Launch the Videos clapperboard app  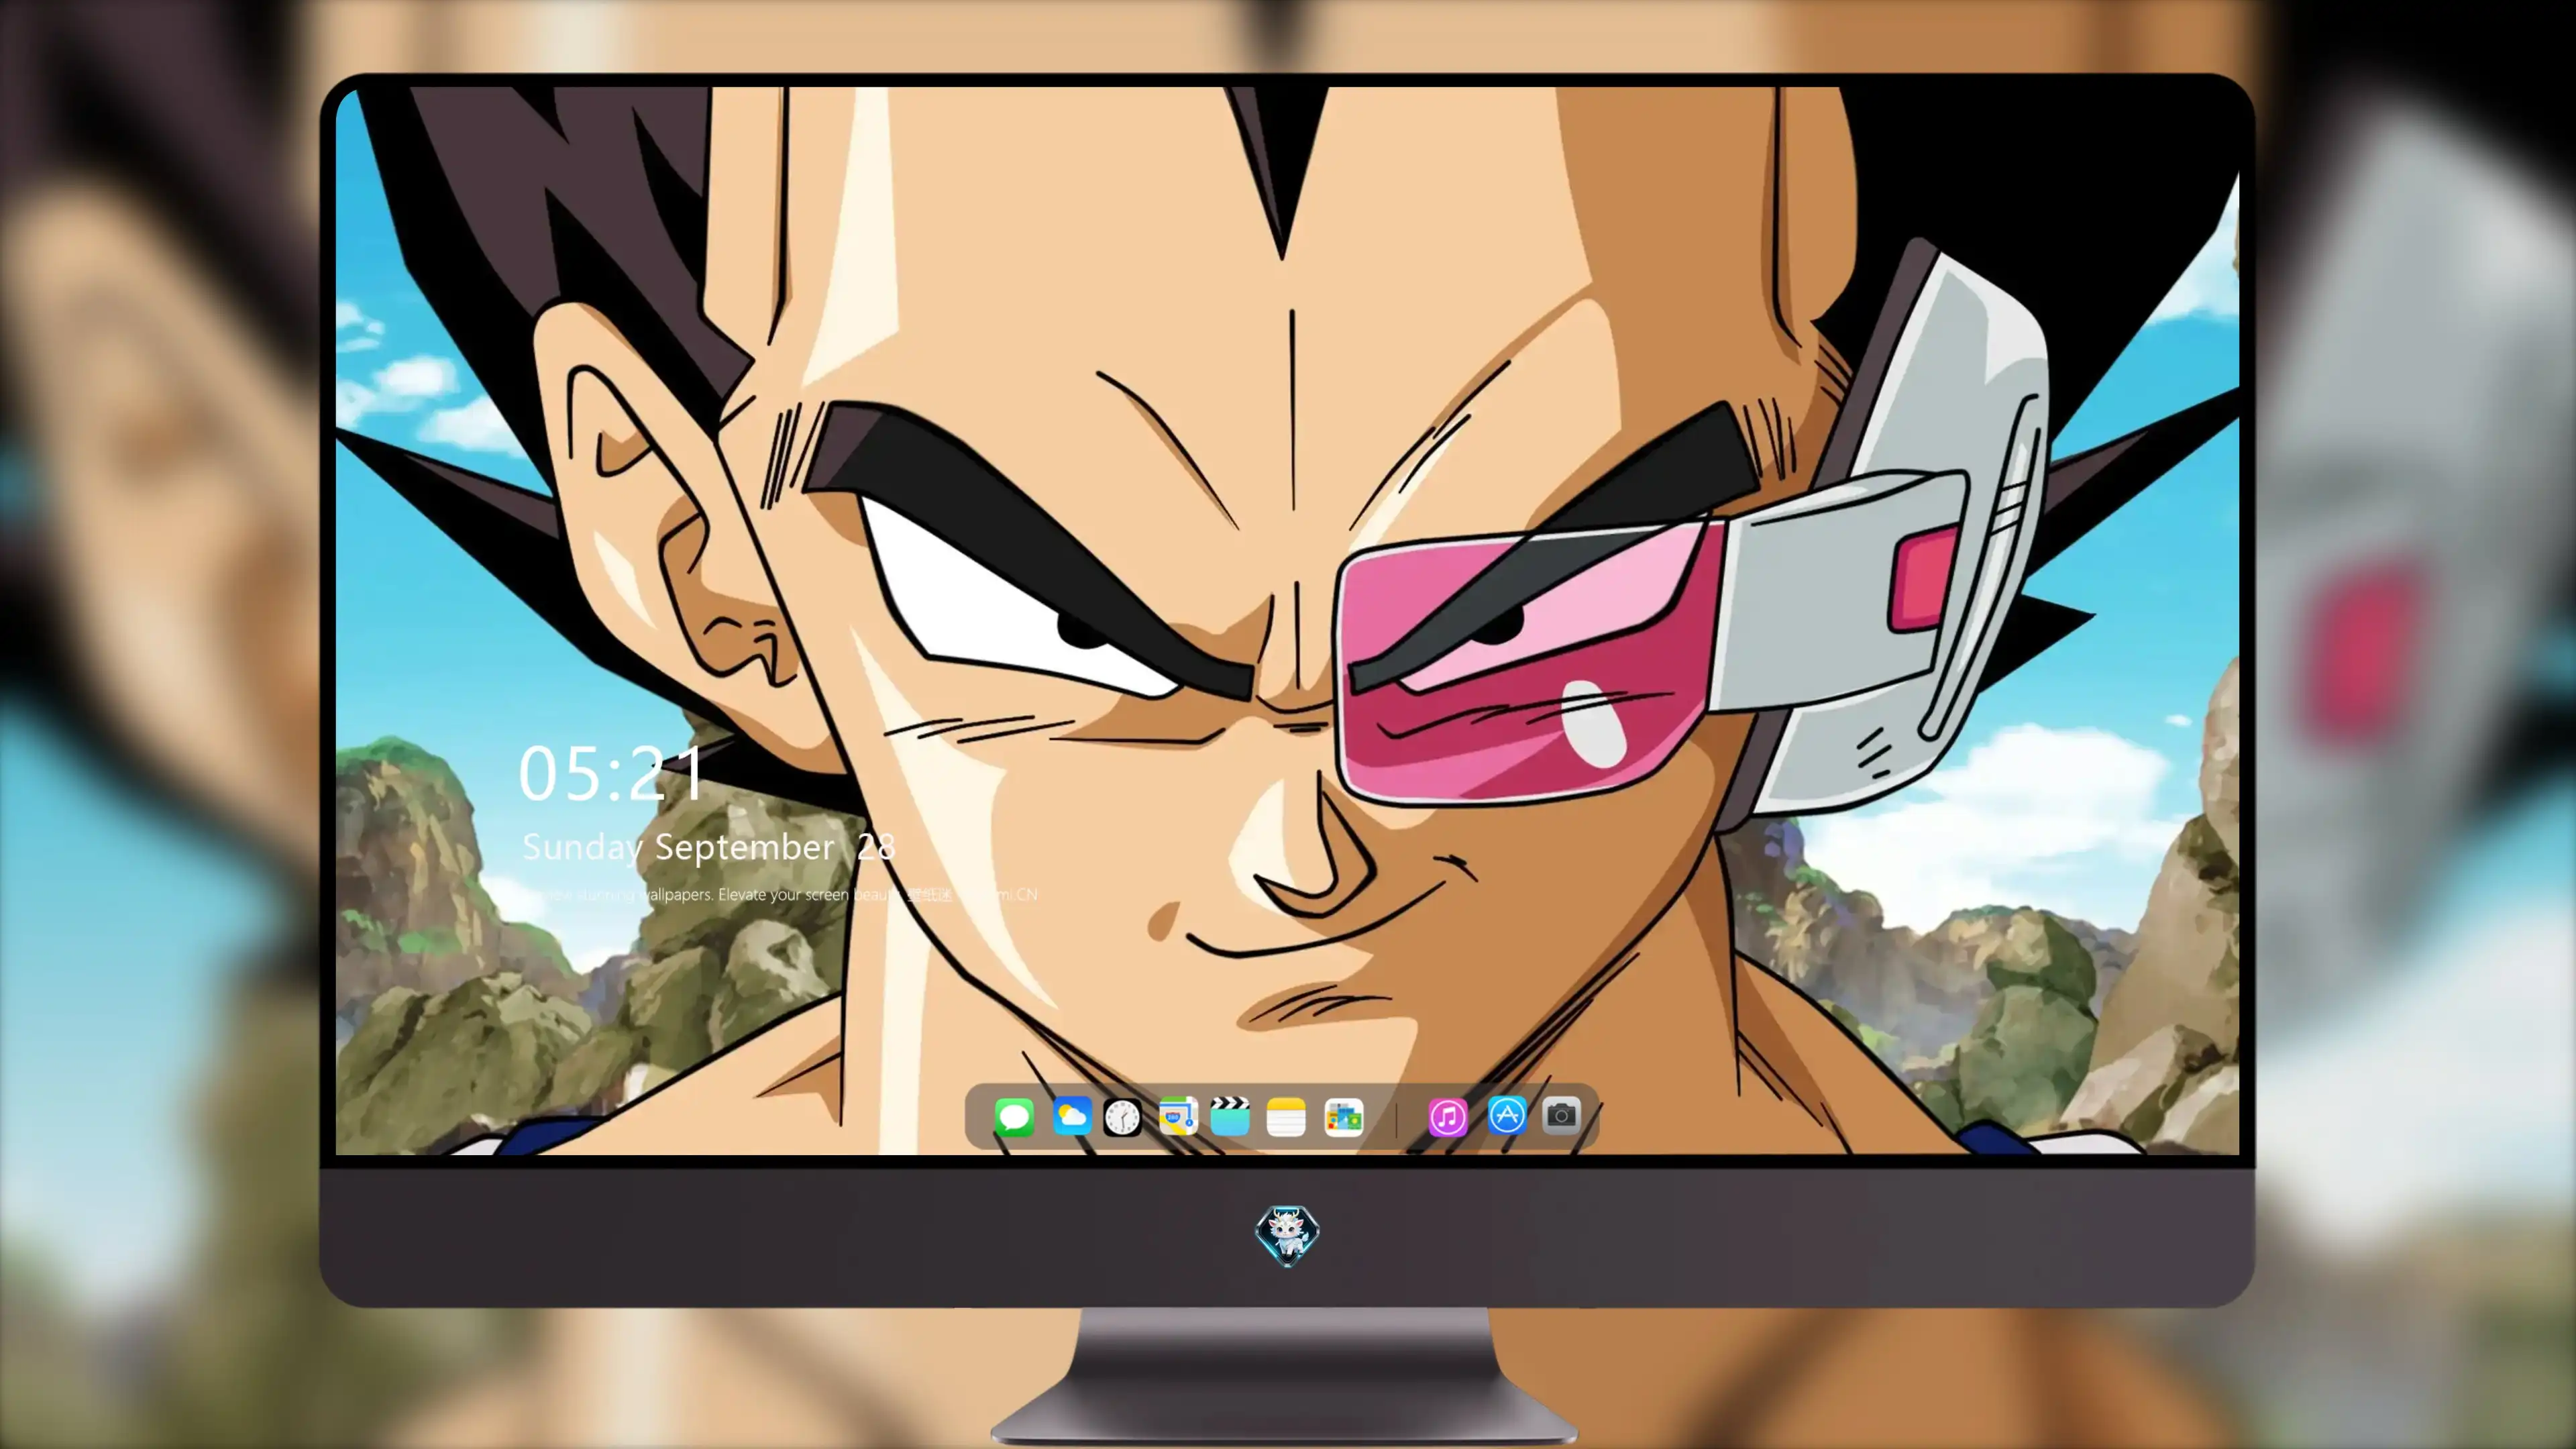pos(1230,1116)
